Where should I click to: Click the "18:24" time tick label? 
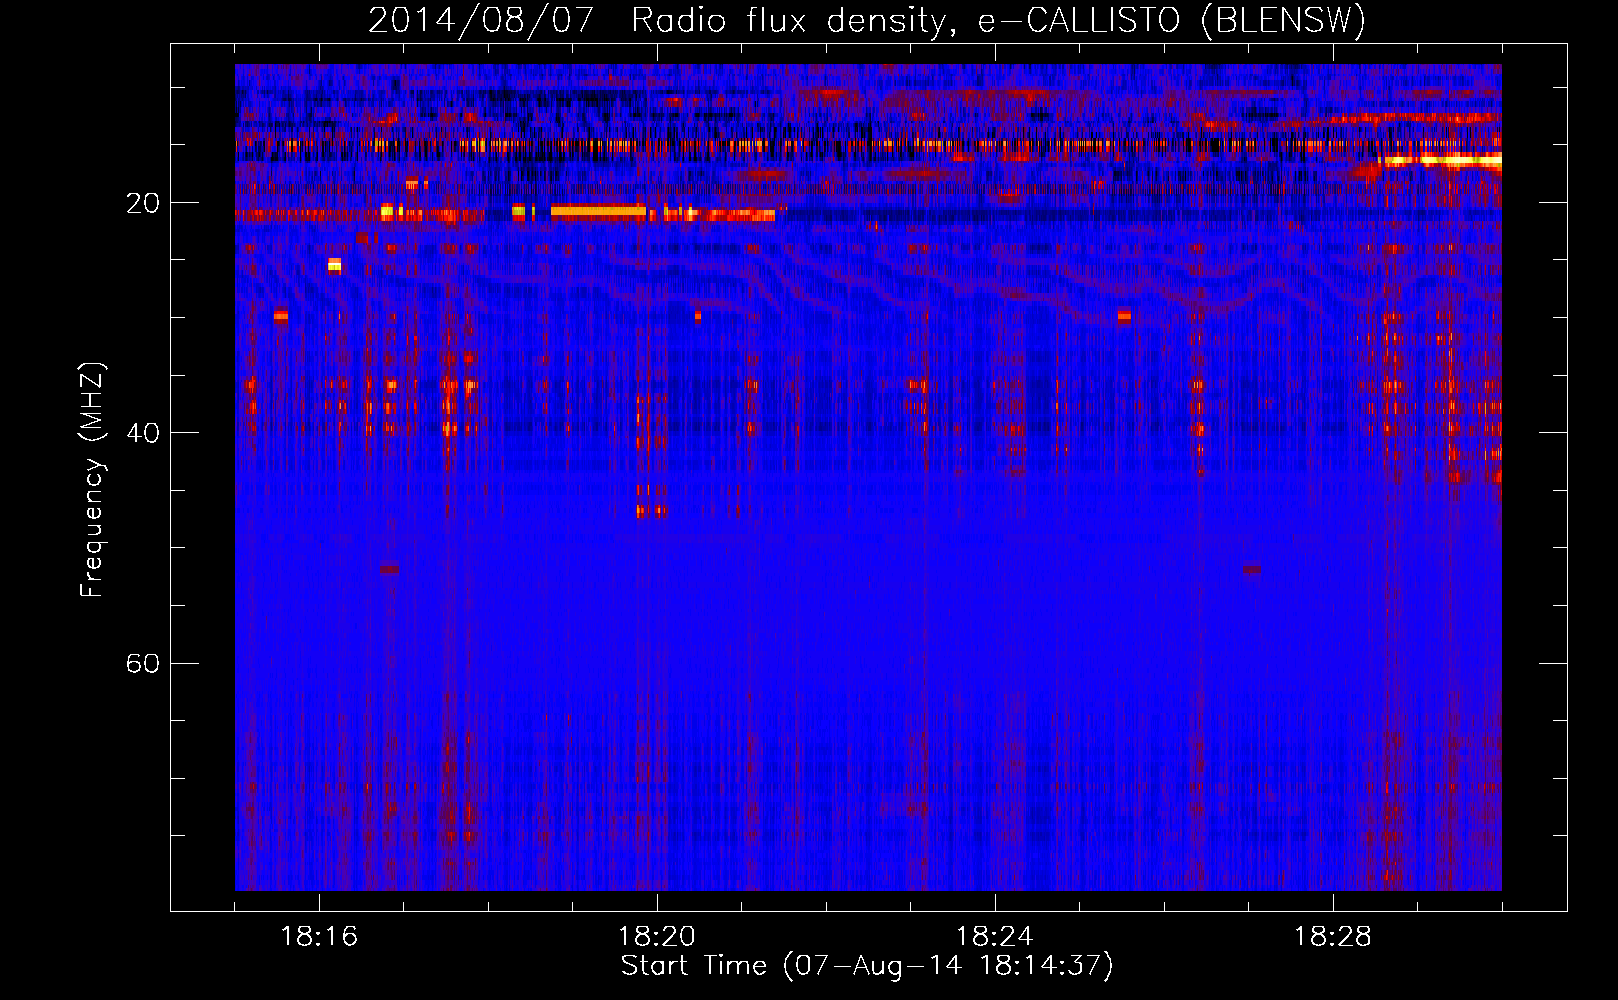(995, 937)
